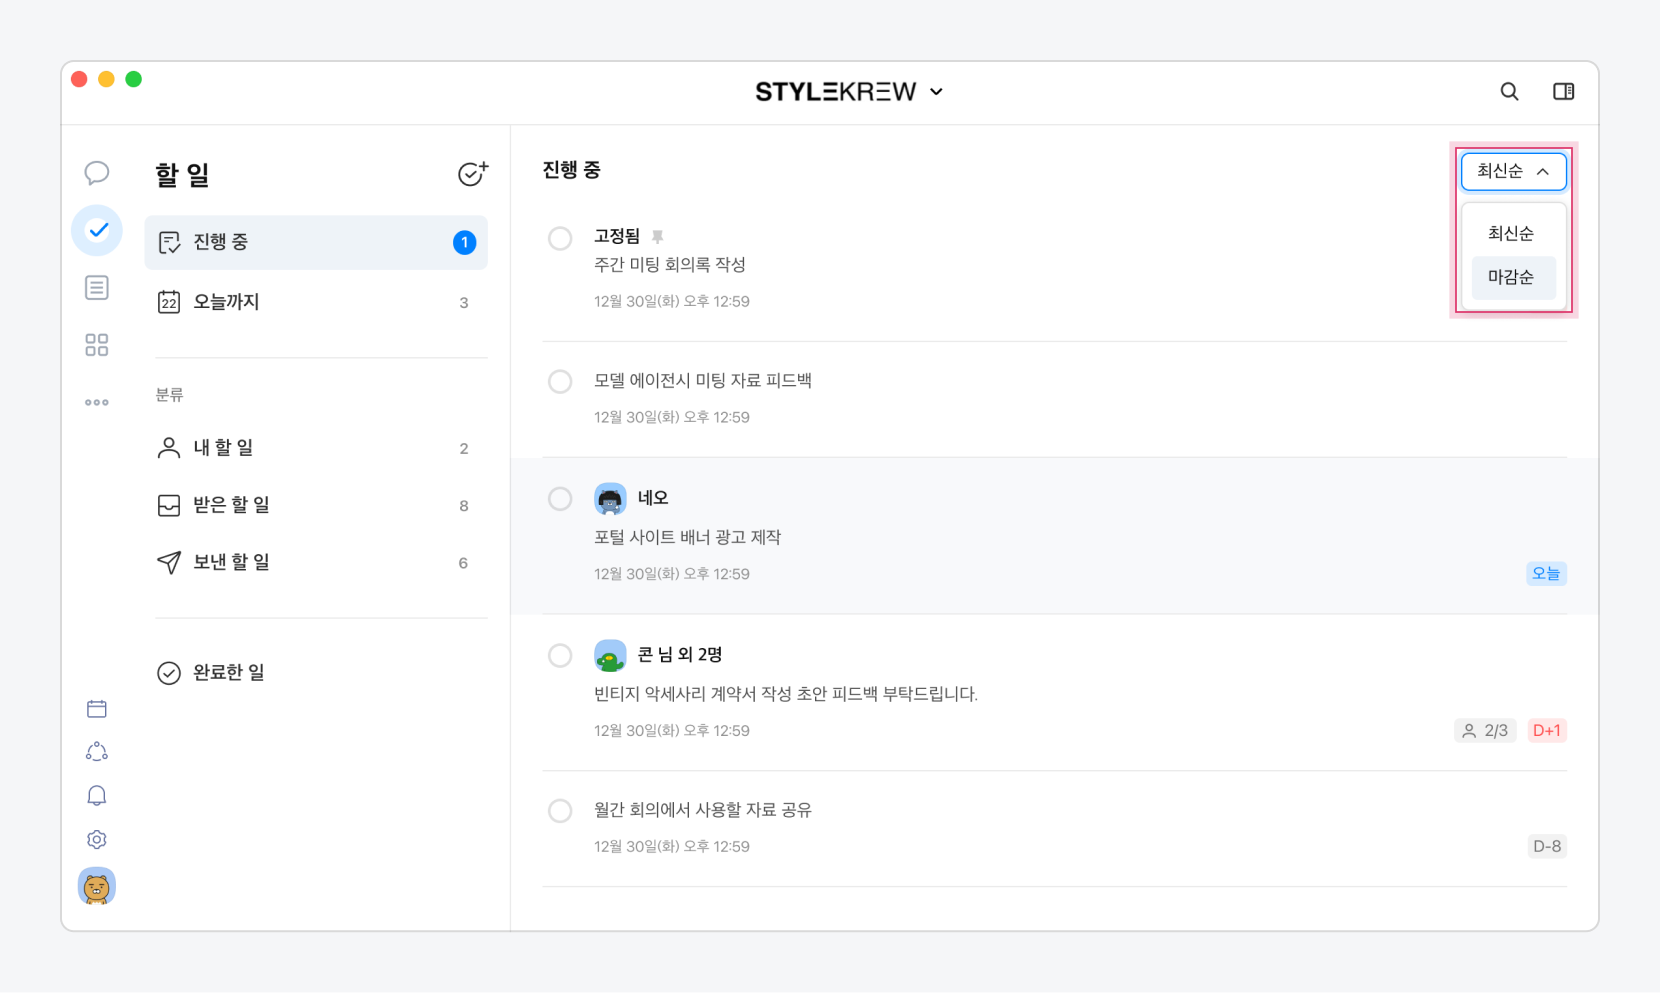The width and height of the screenshot is (1660, 993).
Task: Open the calendar icon in sidebar
Action: (97, 709)
